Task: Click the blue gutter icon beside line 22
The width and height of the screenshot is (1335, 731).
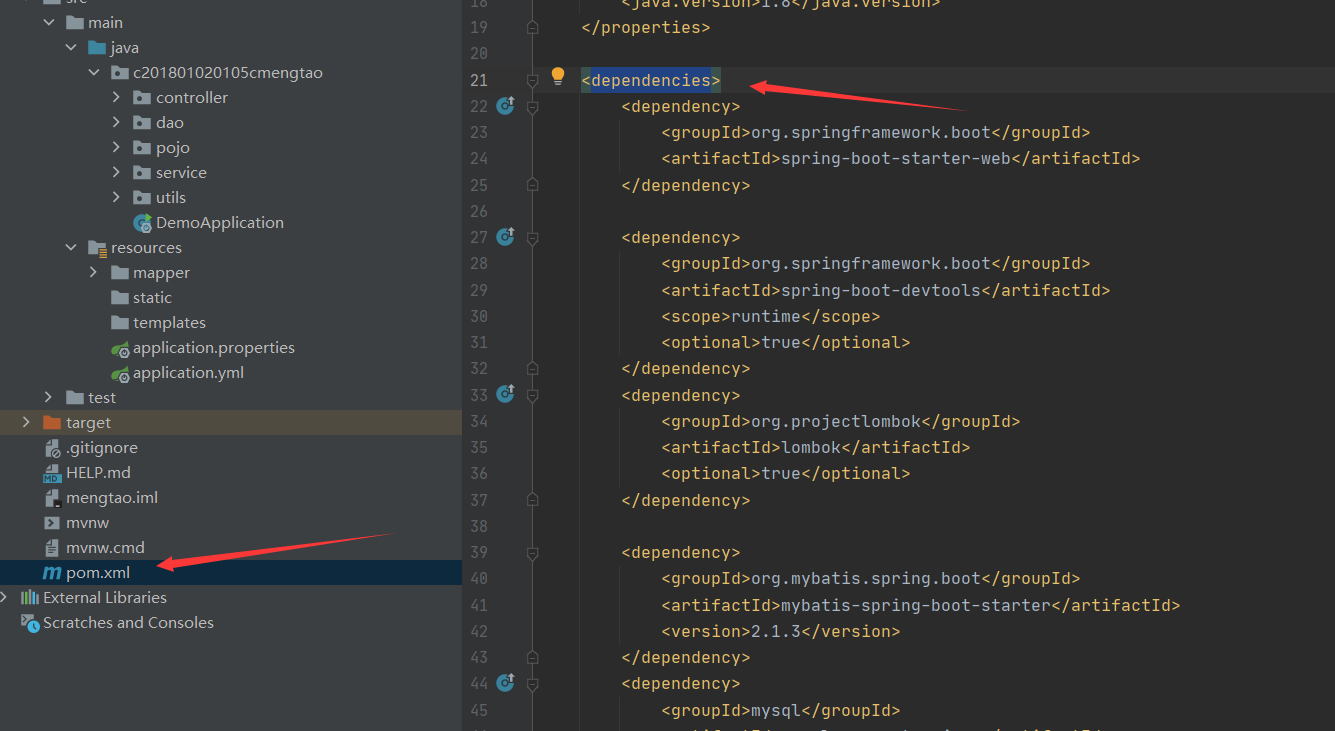Action: tap(505, 106)
